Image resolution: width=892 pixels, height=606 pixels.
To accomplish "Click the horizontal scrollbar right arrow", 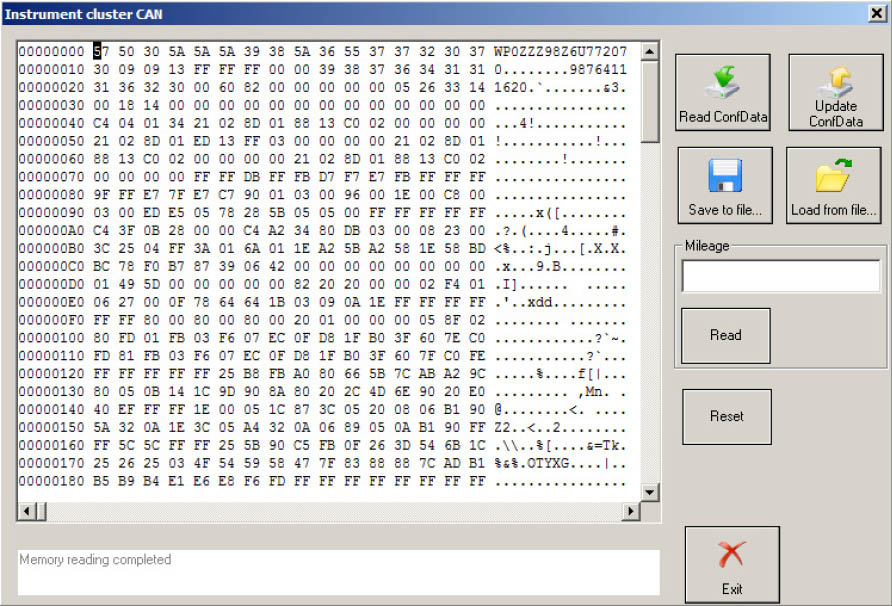I will [x=630, y=512].
